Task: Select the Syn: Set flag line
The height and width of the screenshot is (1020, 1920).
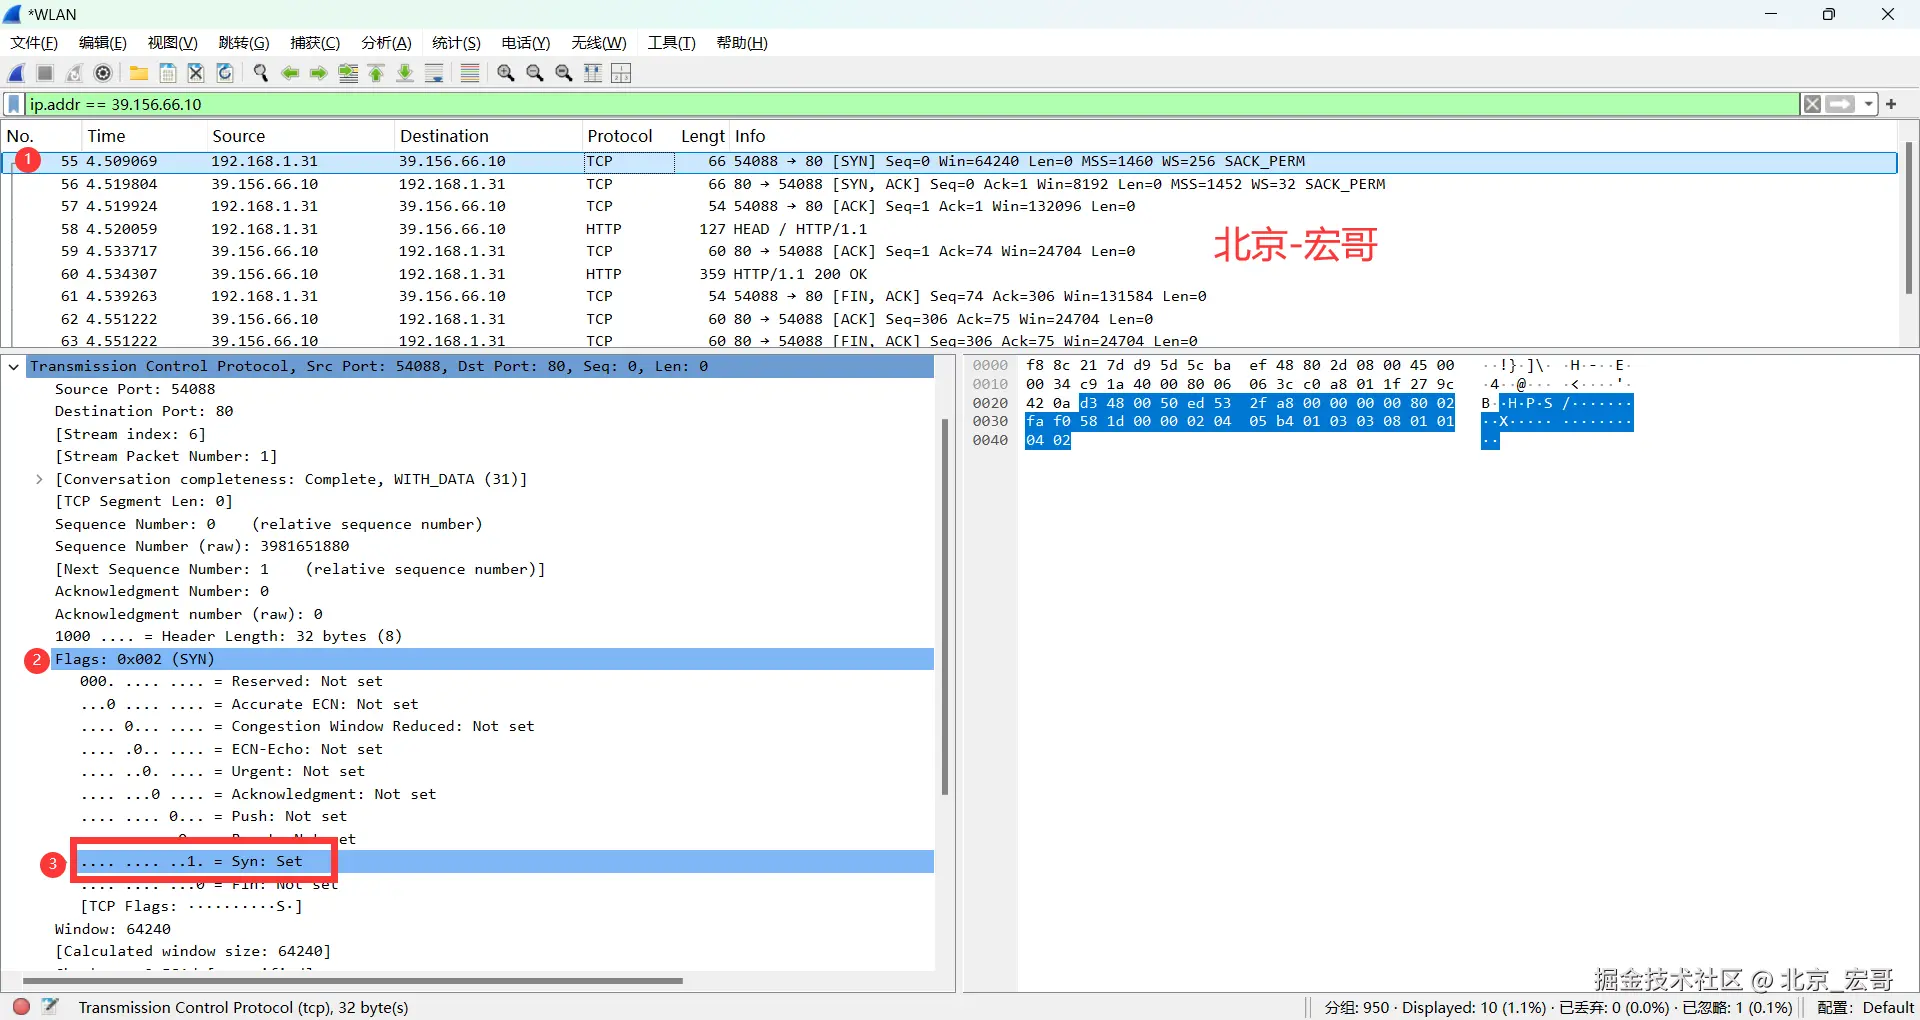Action: [x=505, y=862]
